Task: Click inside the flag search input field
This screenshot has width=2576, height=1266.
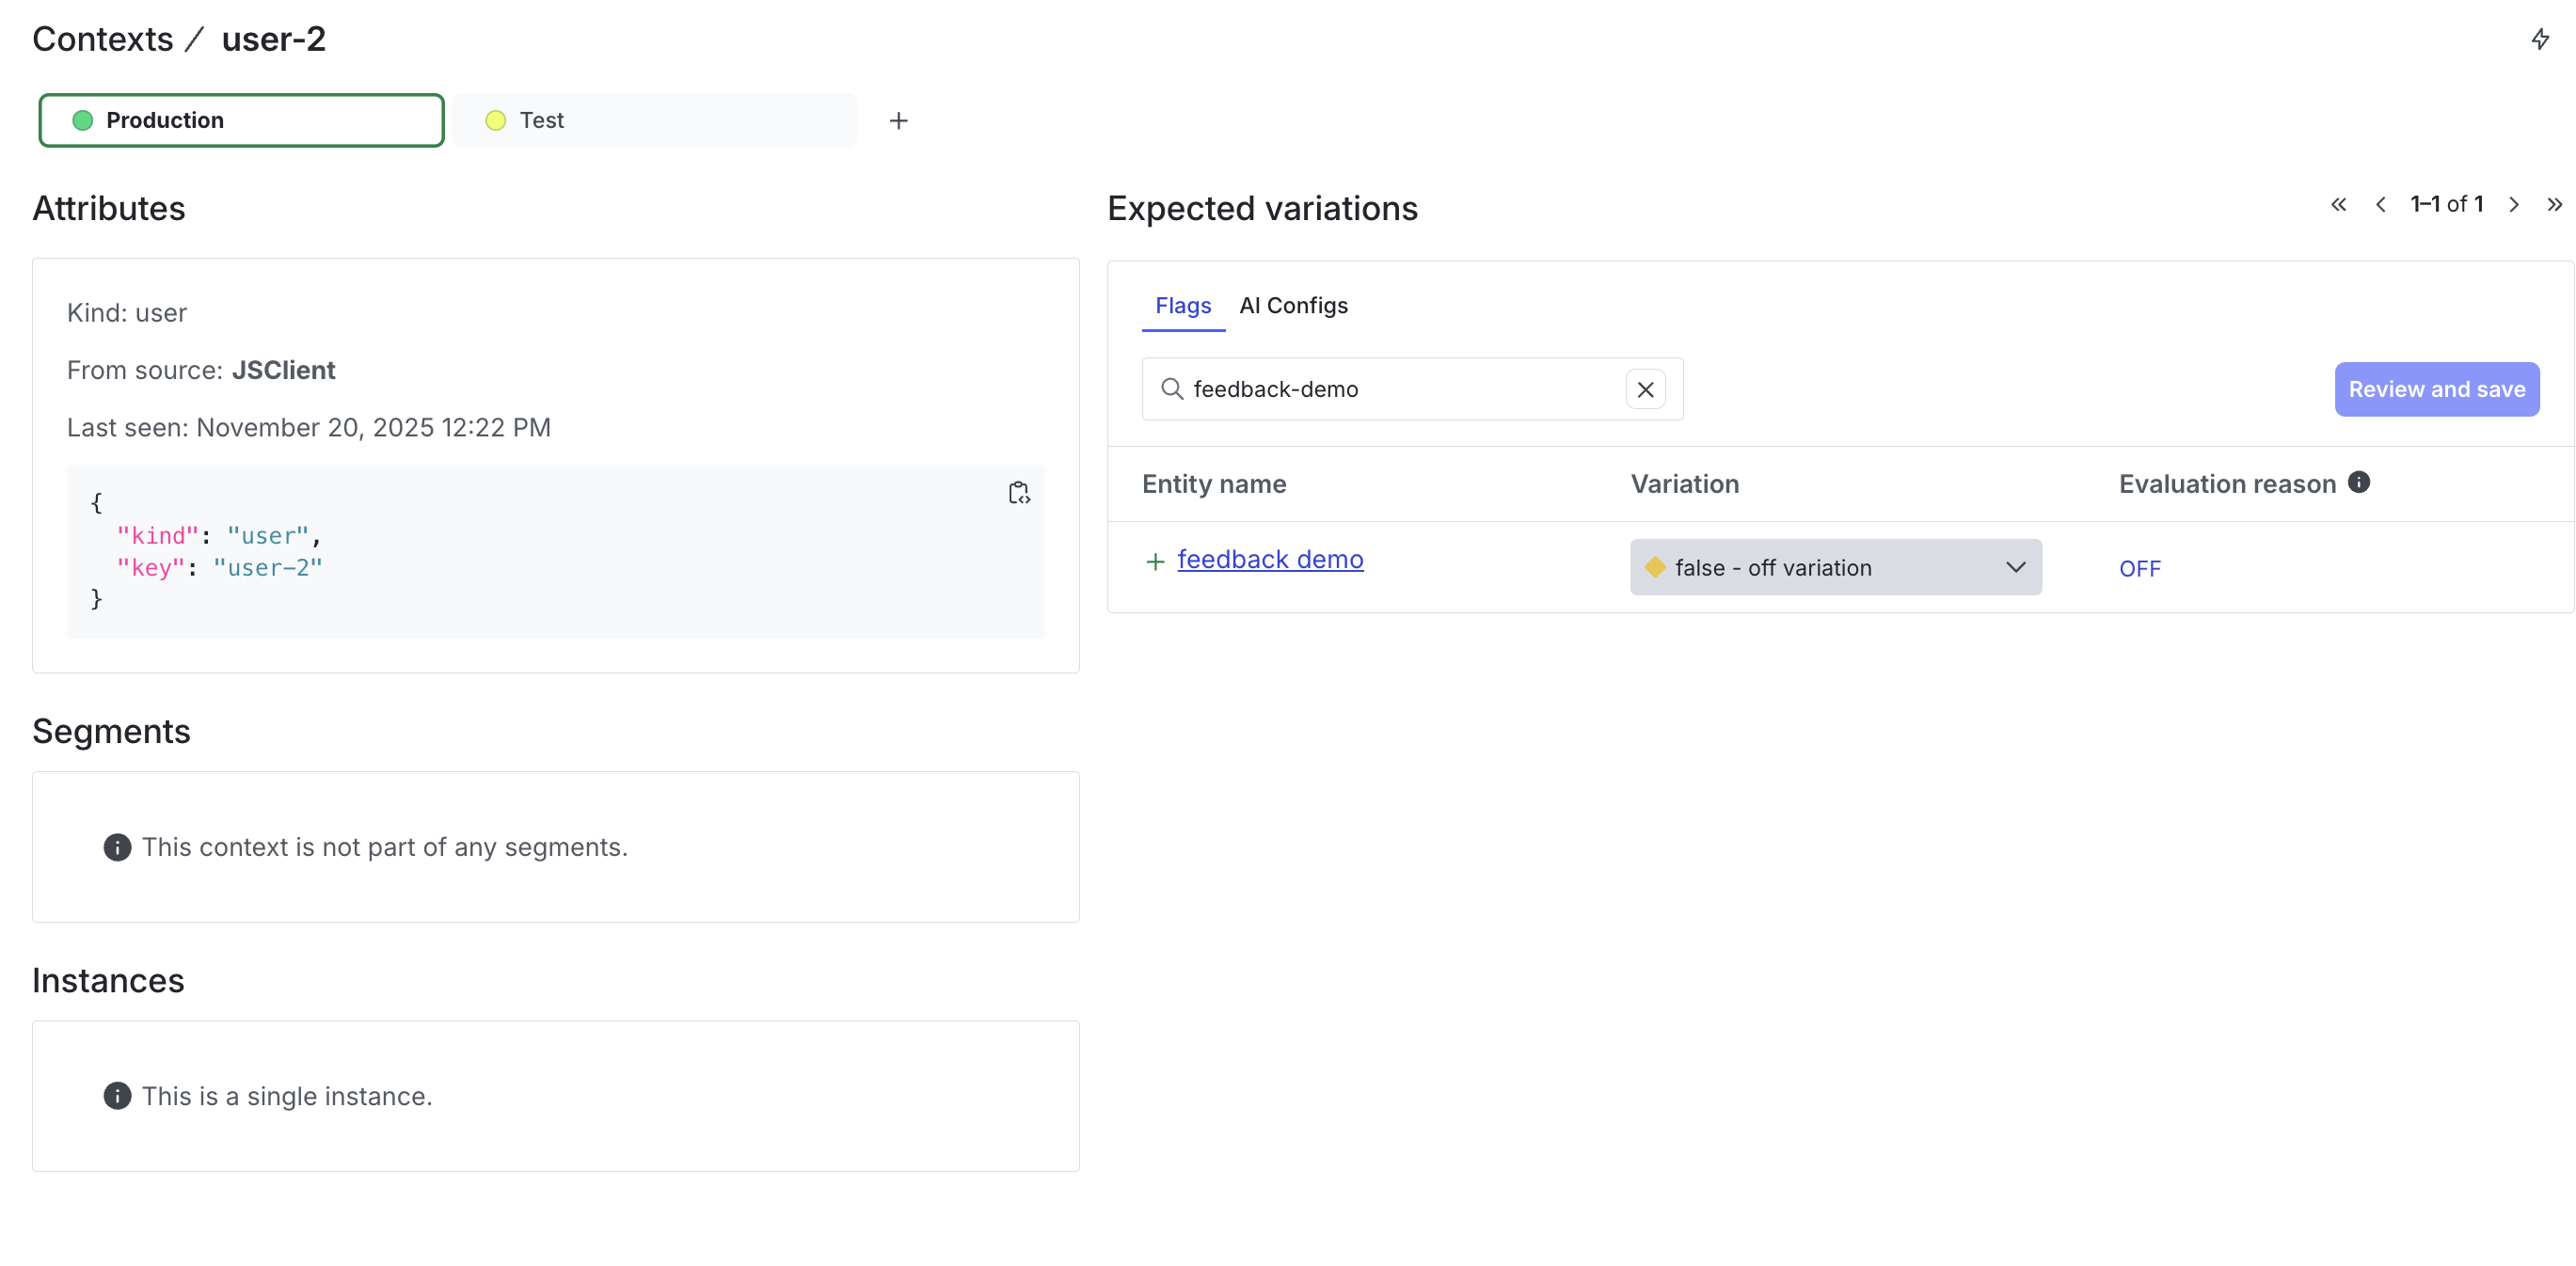Action: pos(1400,389)
